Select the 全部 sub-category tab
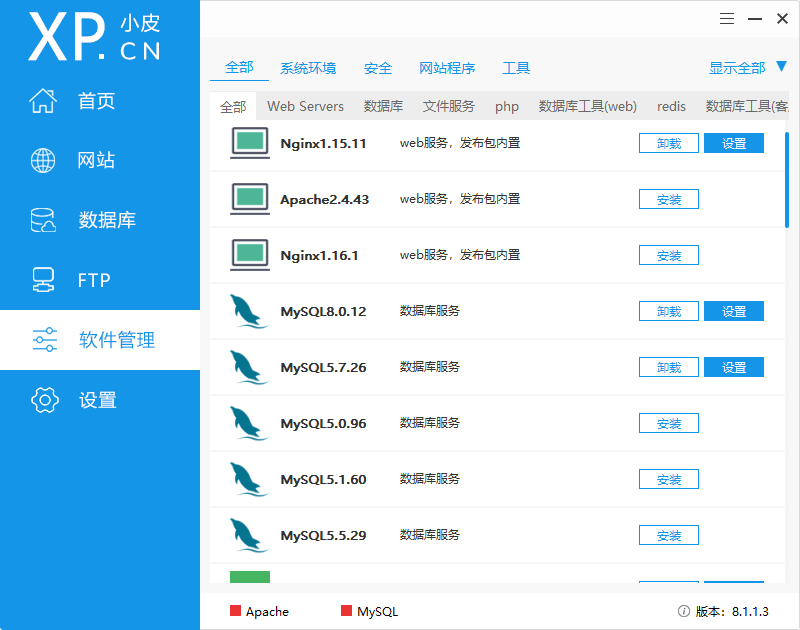Viewport: 800px width, 630px height. click(x=233, y=107)
